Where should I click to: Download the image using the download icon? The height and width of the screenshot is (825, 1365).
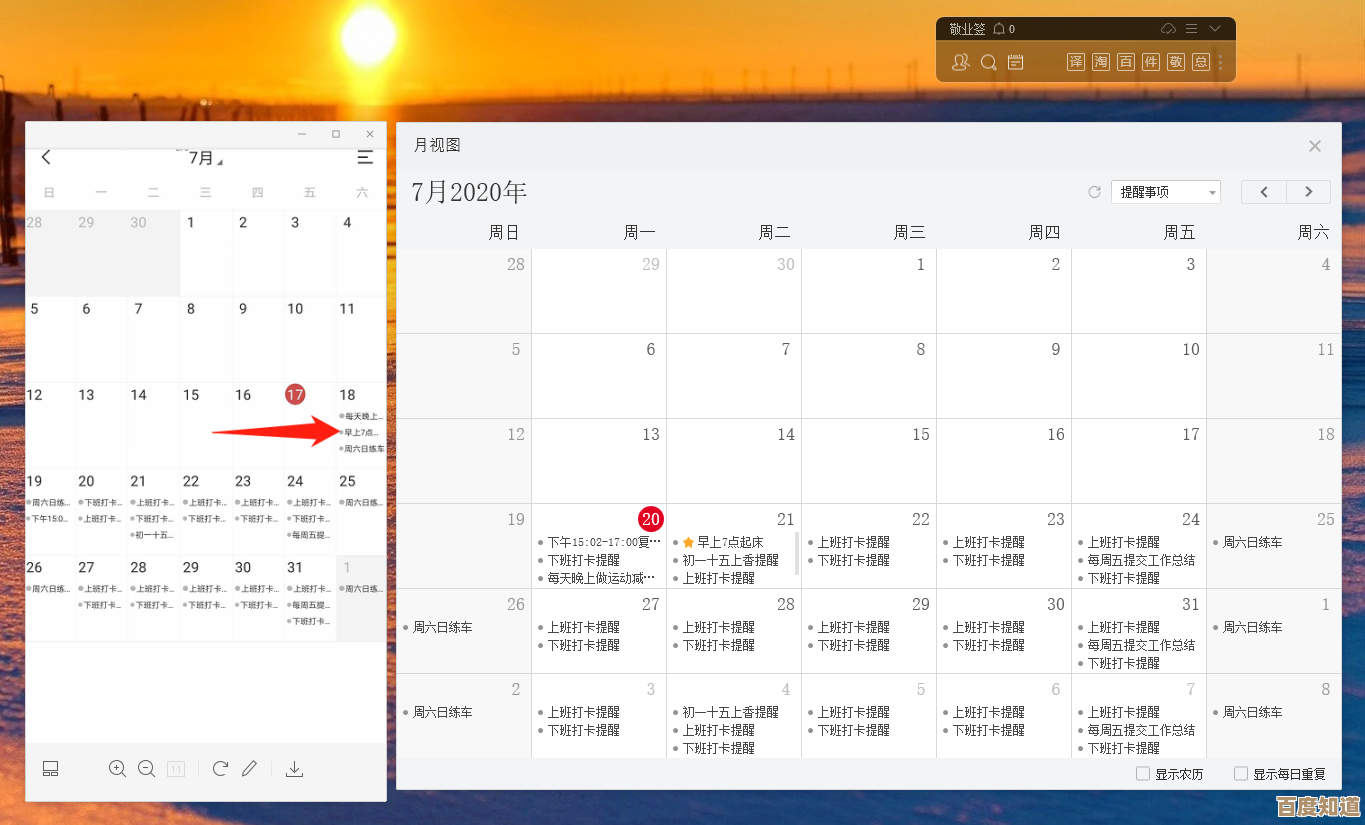tap(294, 768)
